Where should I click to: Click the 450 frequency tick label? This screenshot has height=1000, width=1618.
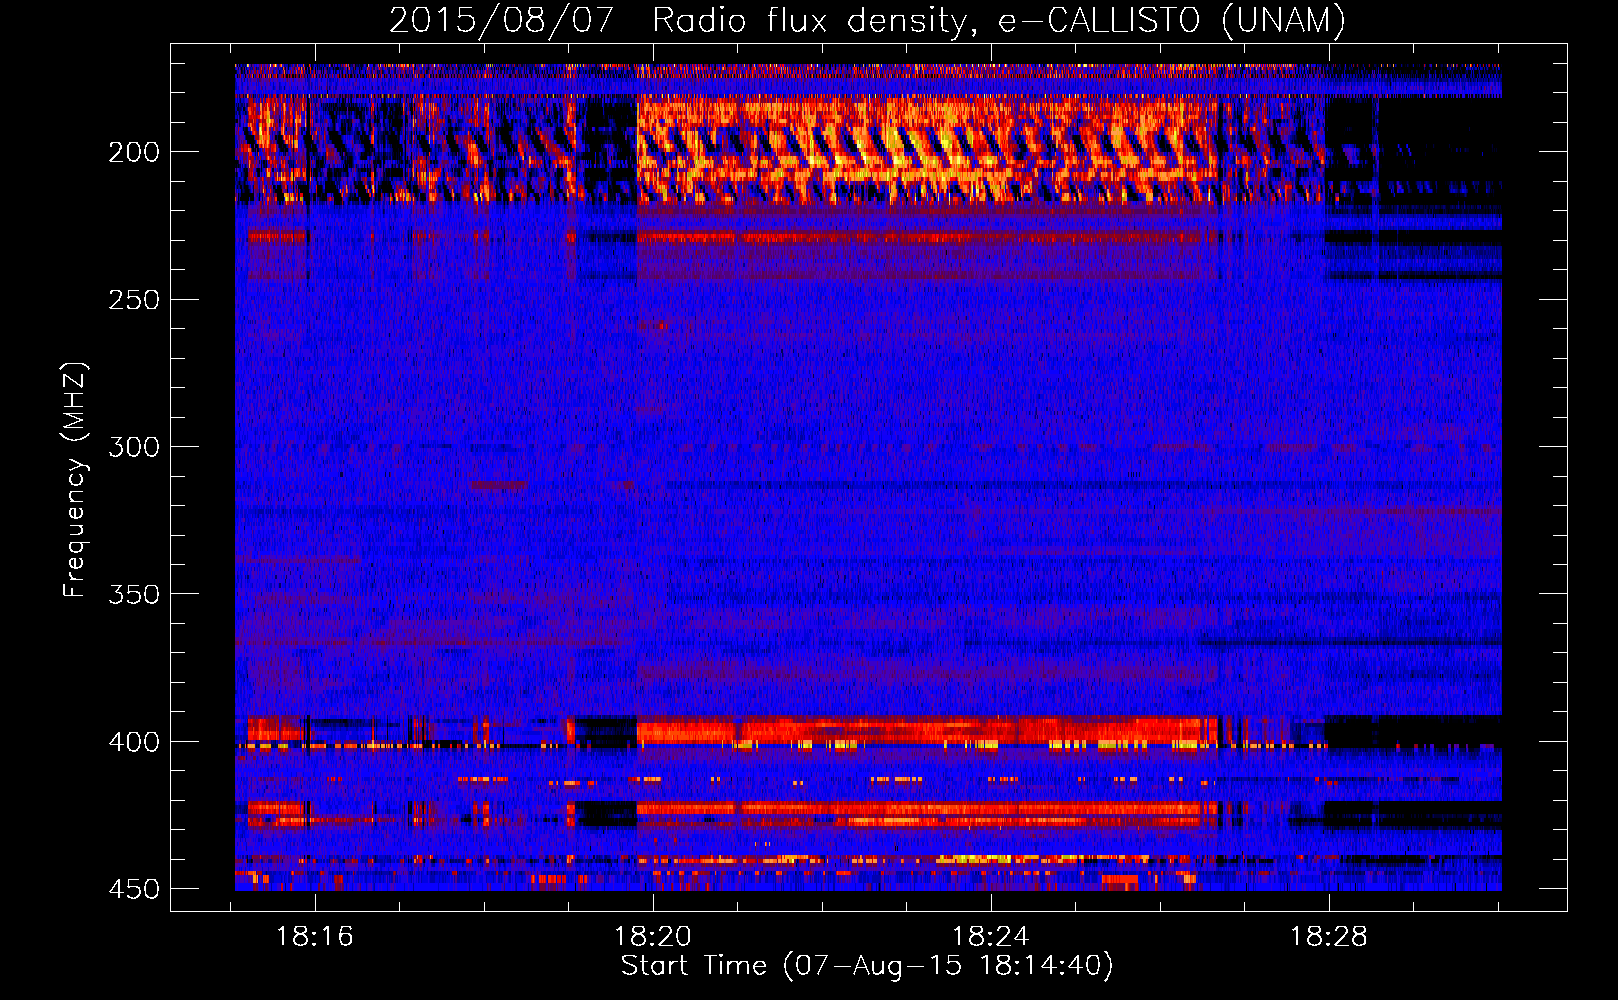tap(133, 888)
